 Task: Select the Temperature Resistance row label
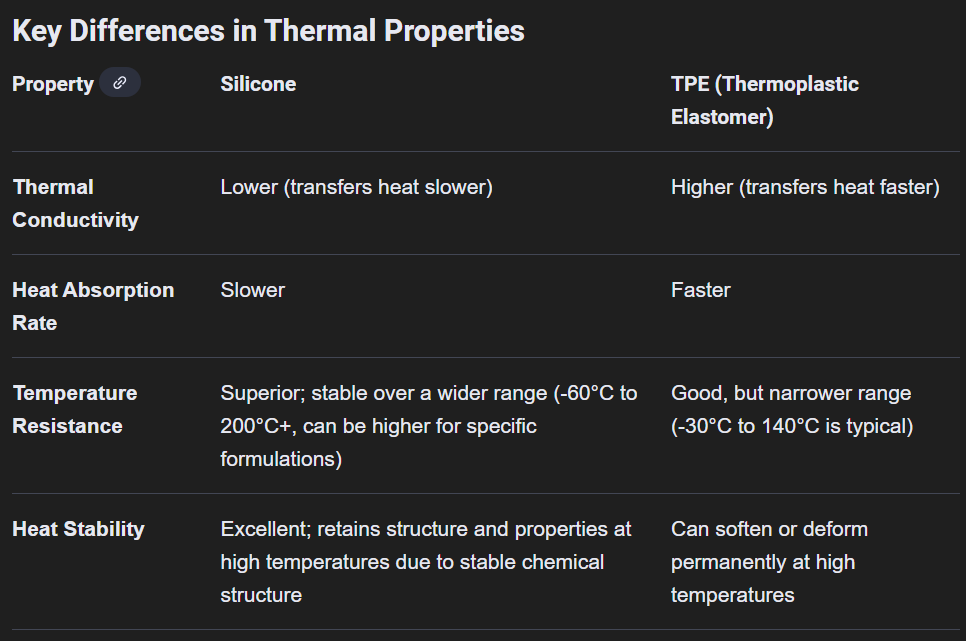(75, 409)
